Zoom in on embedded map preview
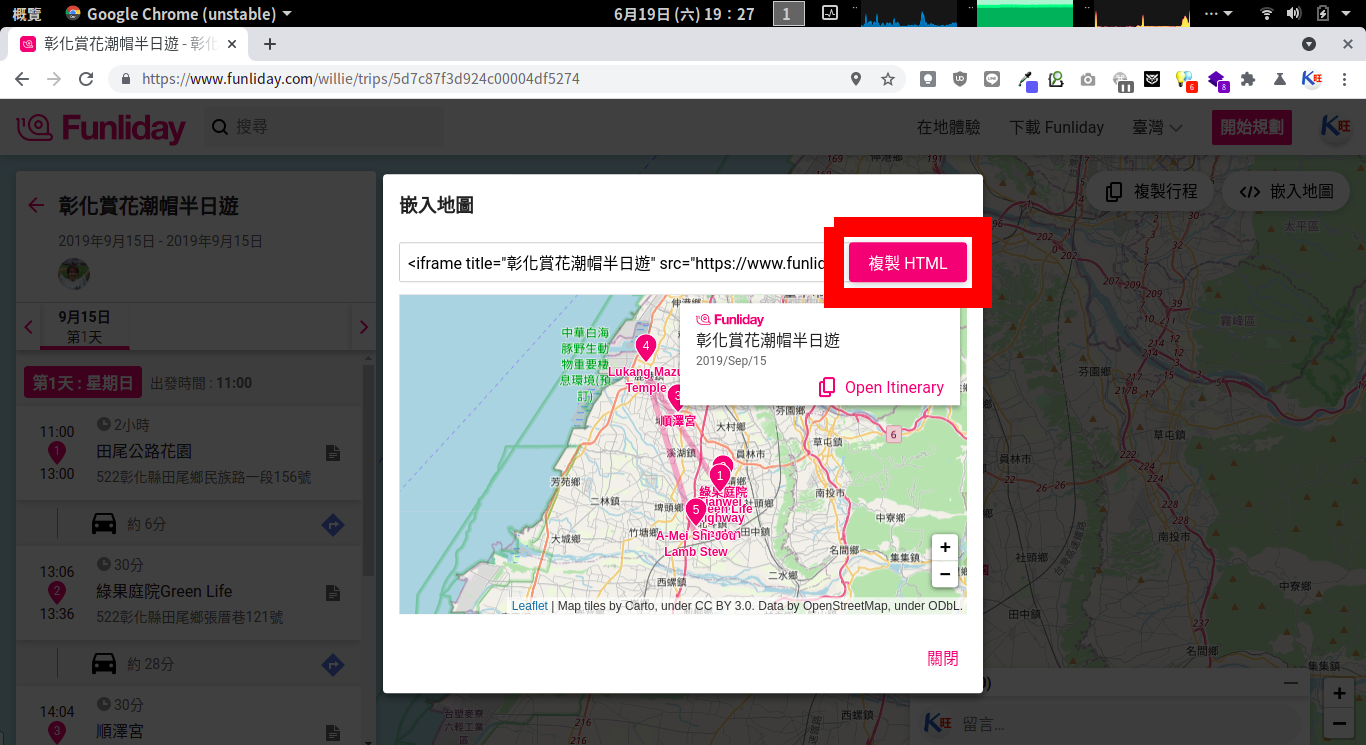This screenshot has width=1366, height=745. click(944, 547)
